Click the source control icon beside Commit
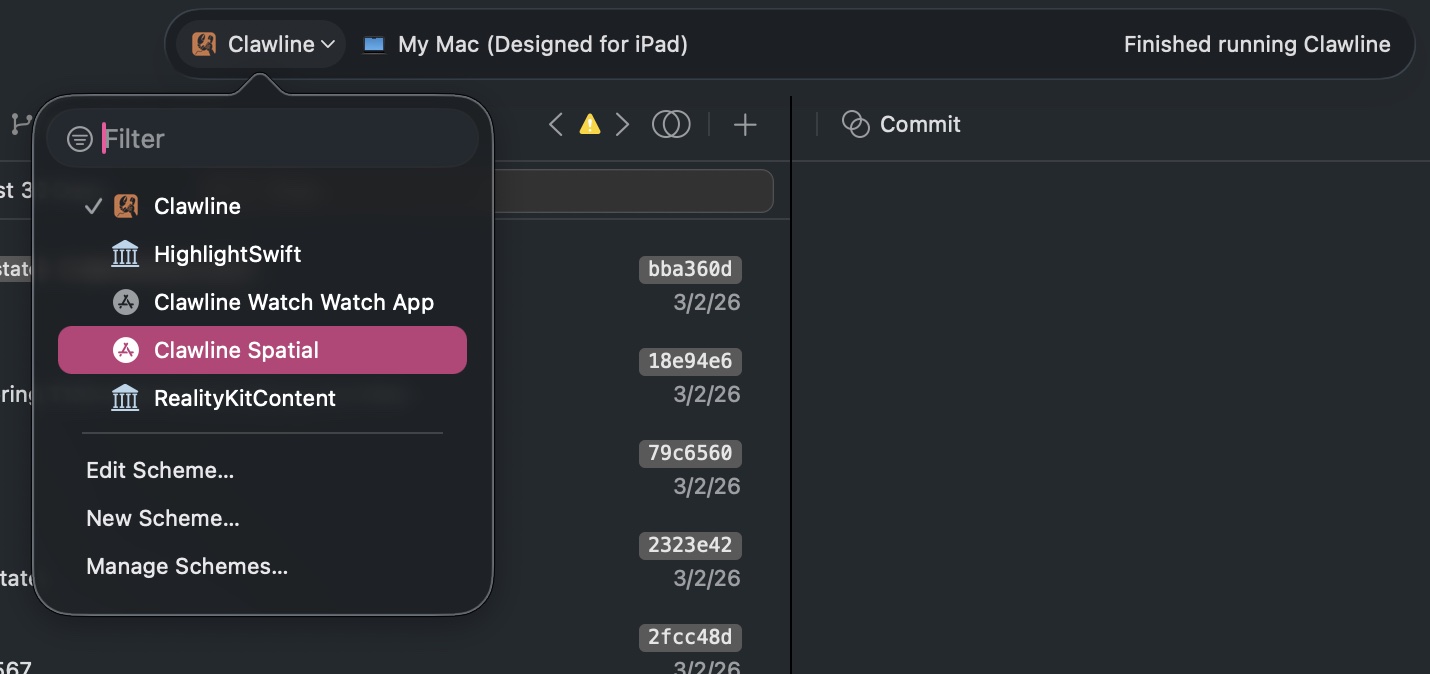 (856, 123)
